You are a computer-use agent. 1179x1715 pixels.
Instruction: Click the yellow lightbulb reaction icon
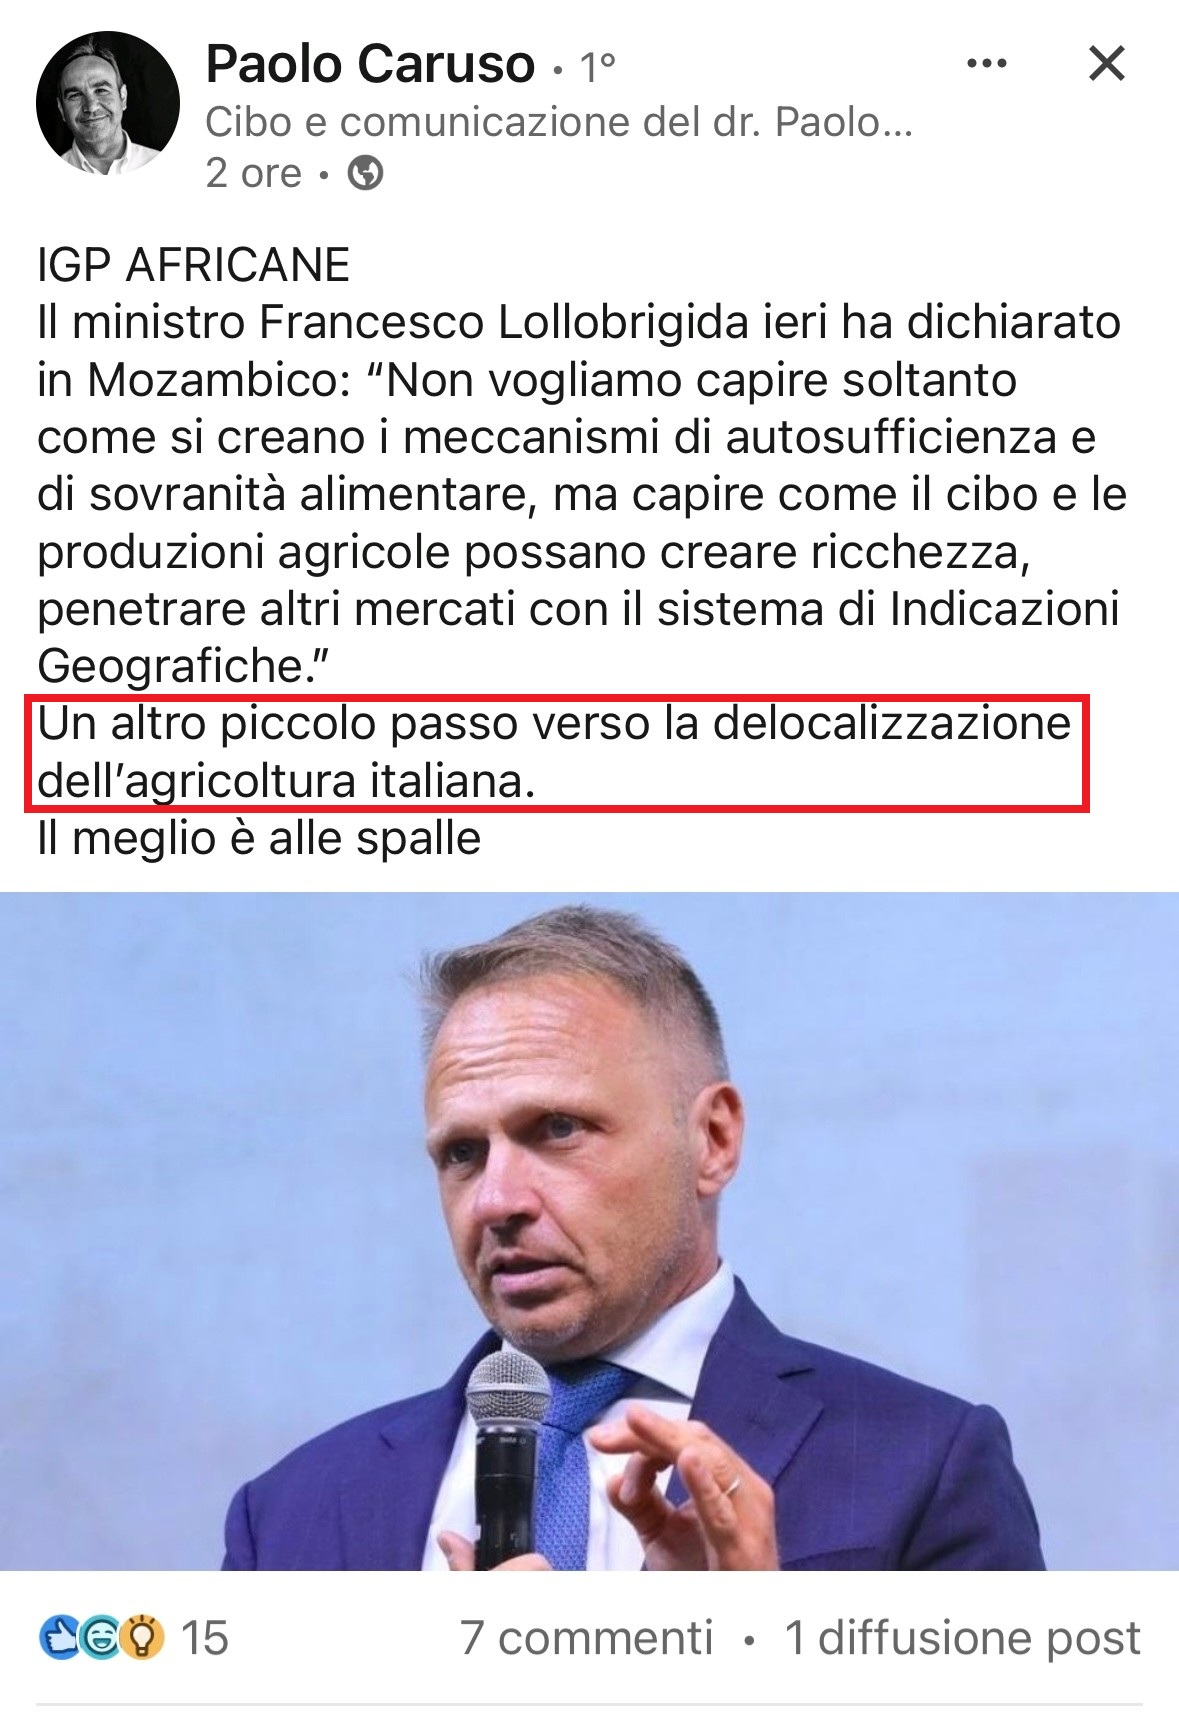(x=142, y=1638)
